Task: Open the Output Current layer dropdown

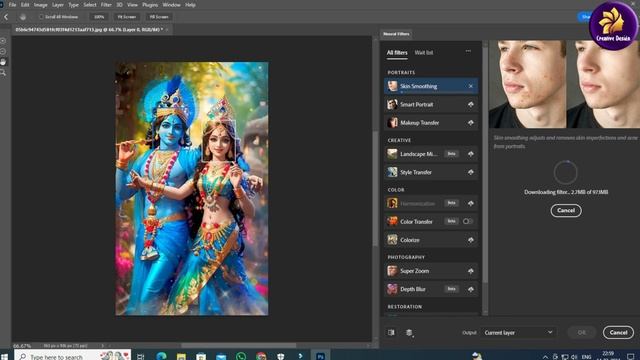Action: click(518, 333)
